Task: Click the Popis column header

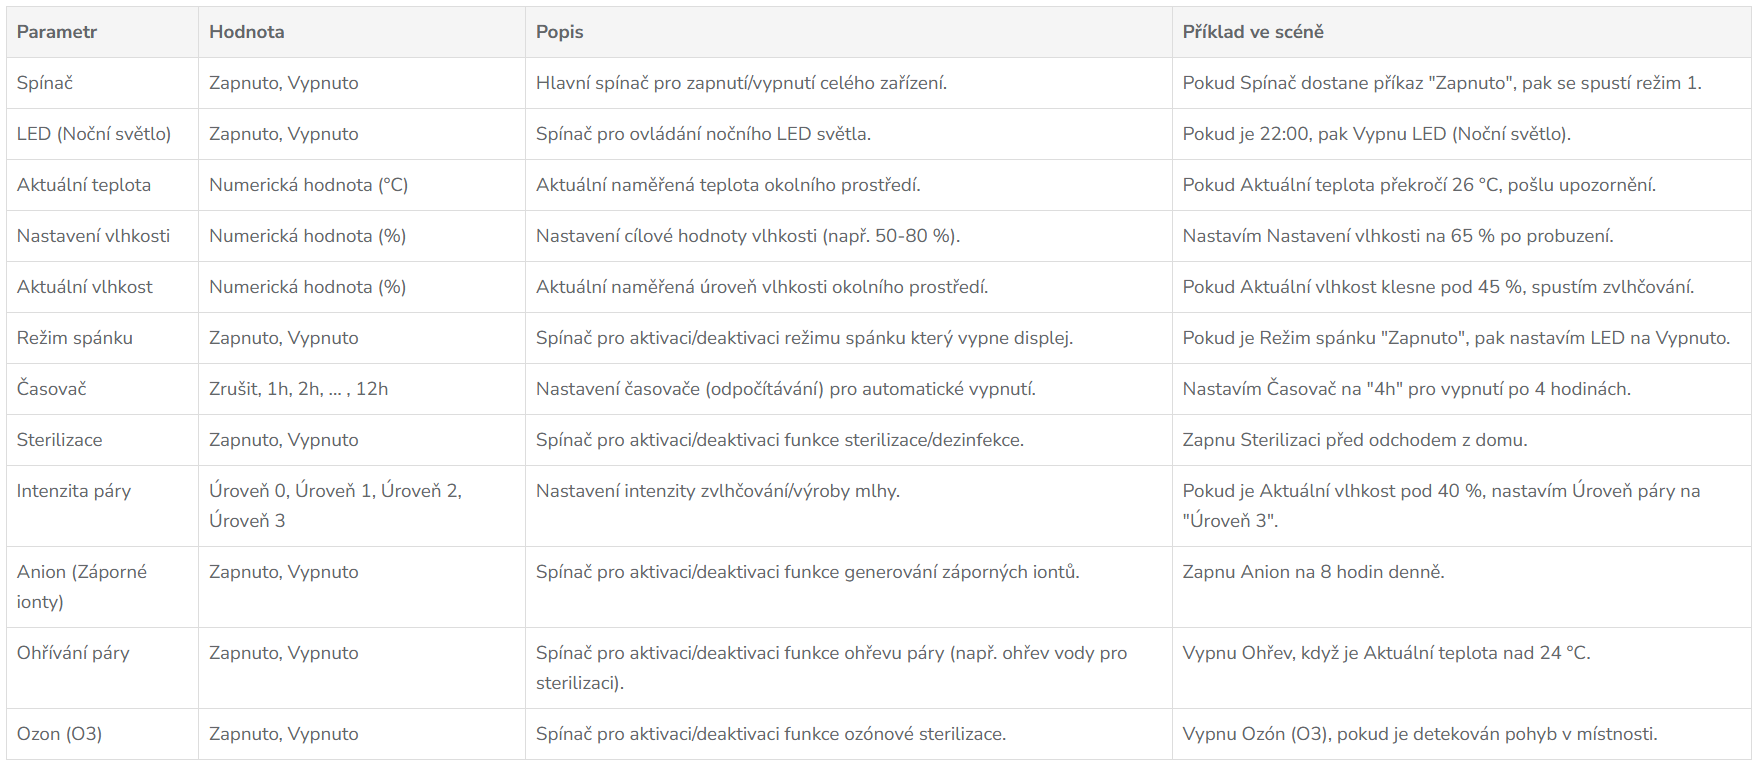Action: click(559, 32)
